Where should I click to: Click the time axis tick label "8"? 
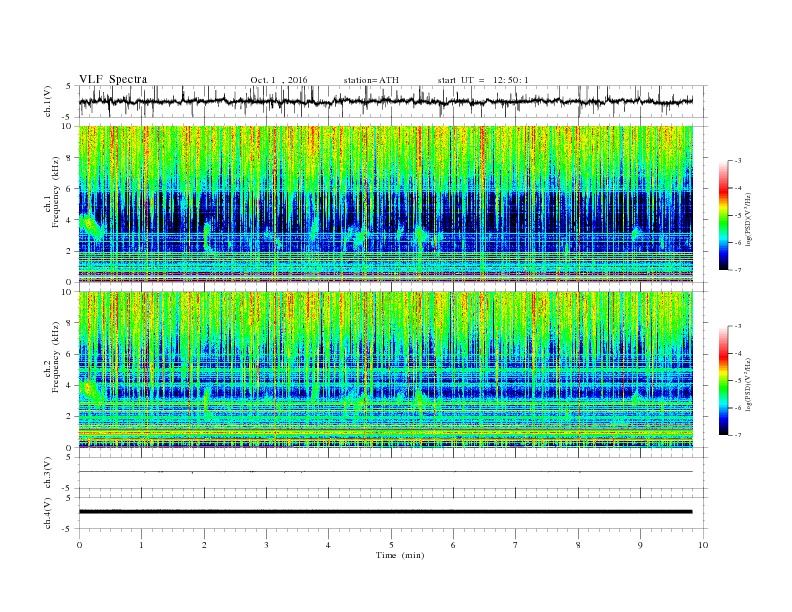[x=578, y=545]
